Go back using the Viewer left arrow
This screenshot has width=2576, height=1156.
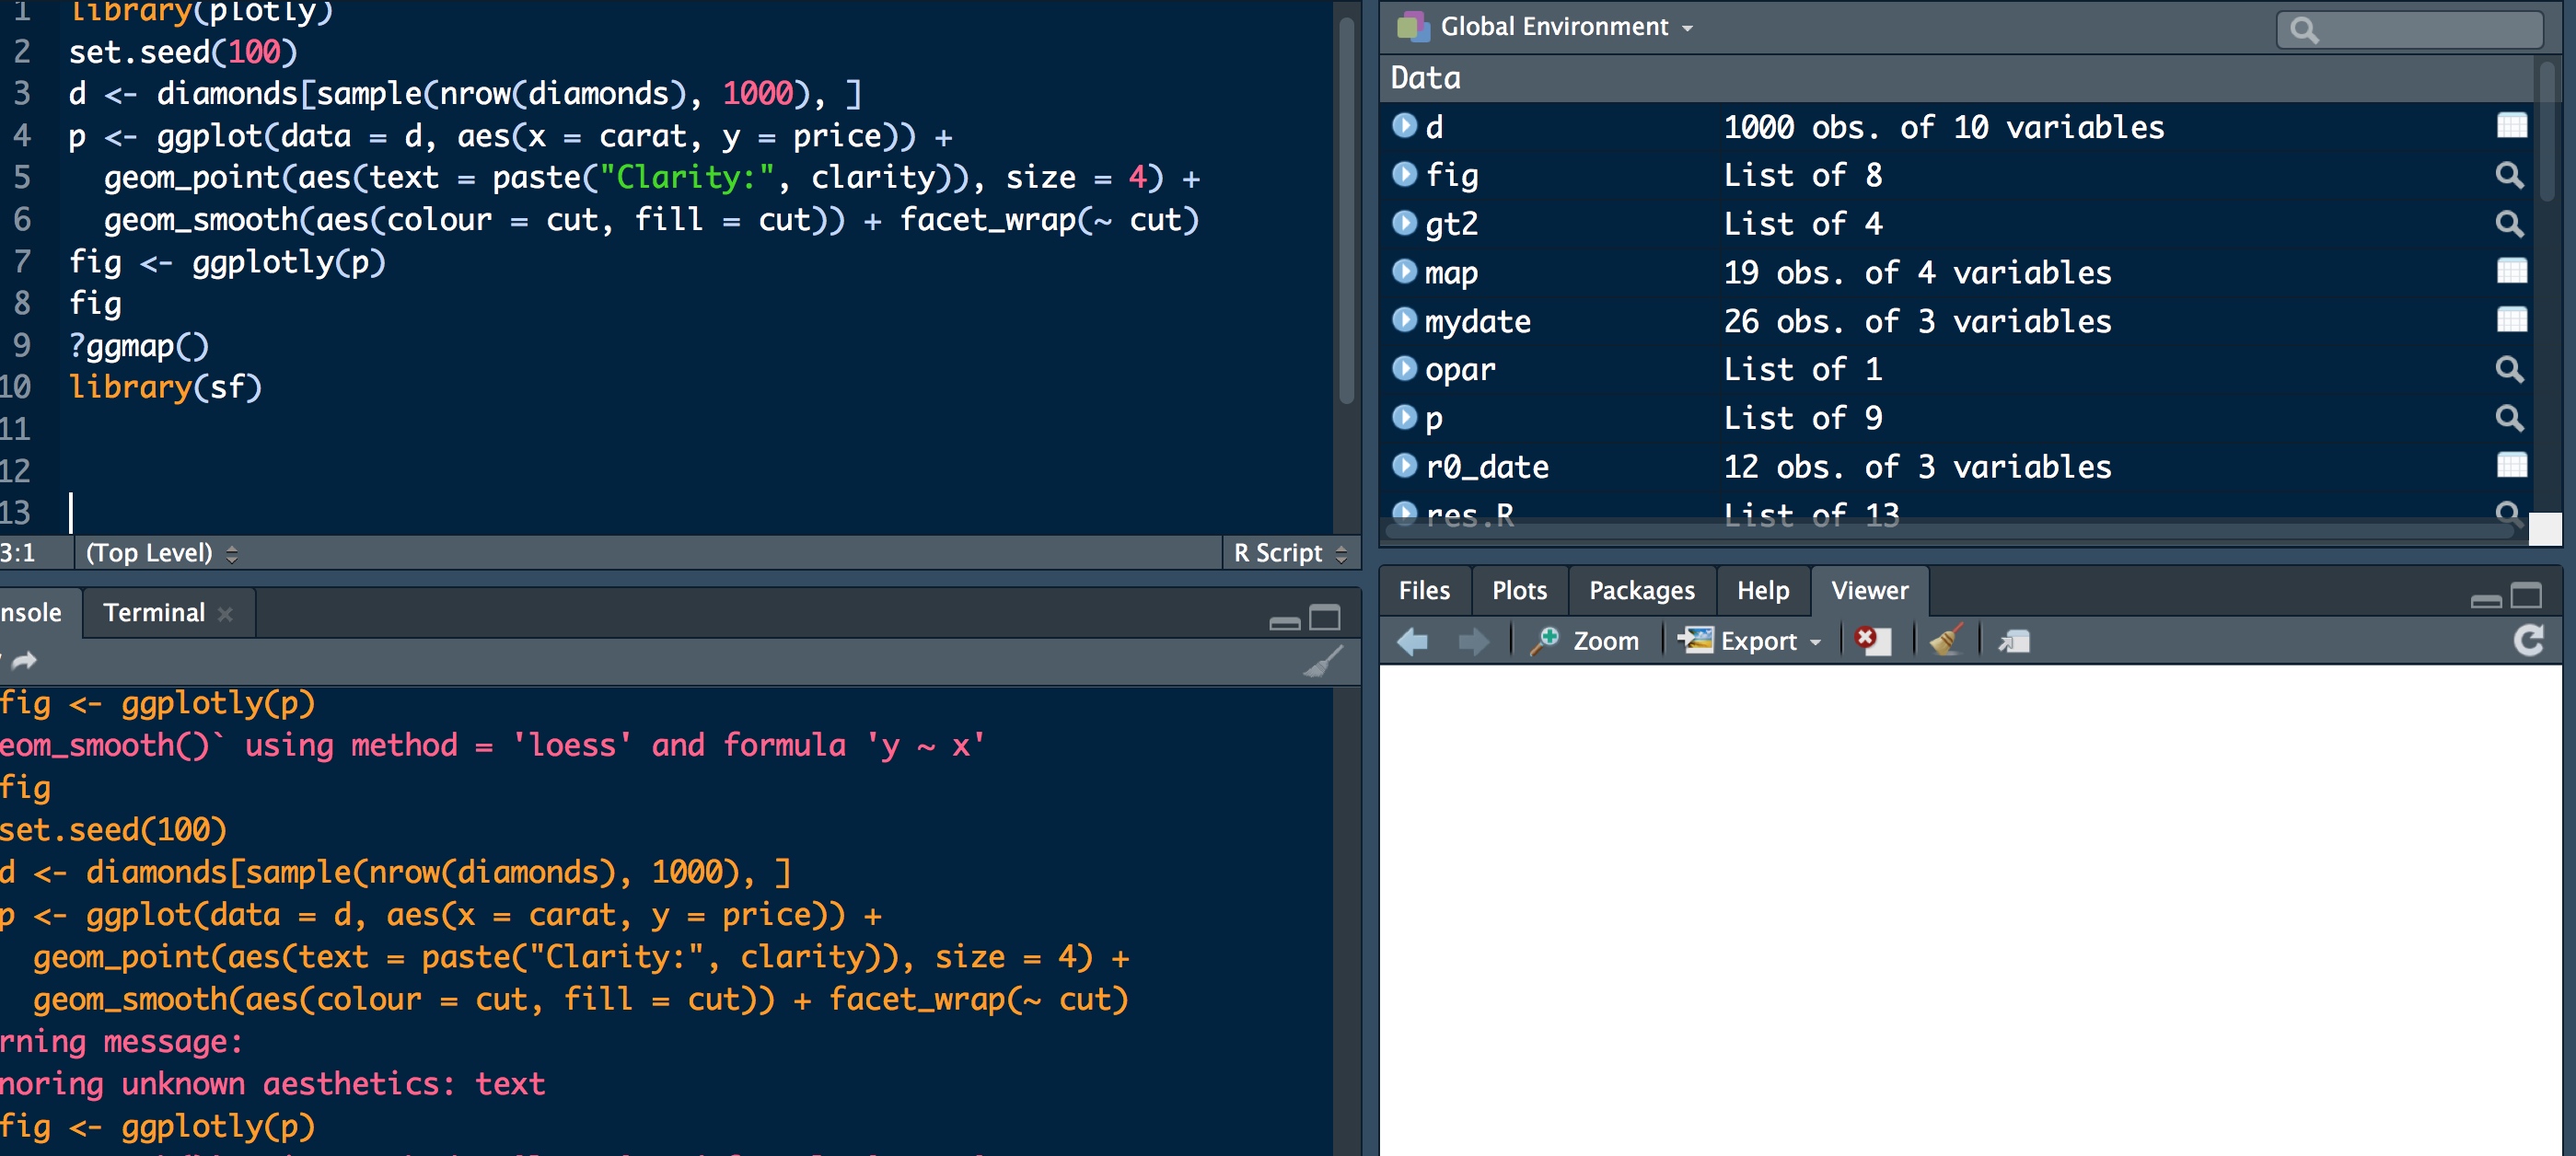click(1413, 641)
